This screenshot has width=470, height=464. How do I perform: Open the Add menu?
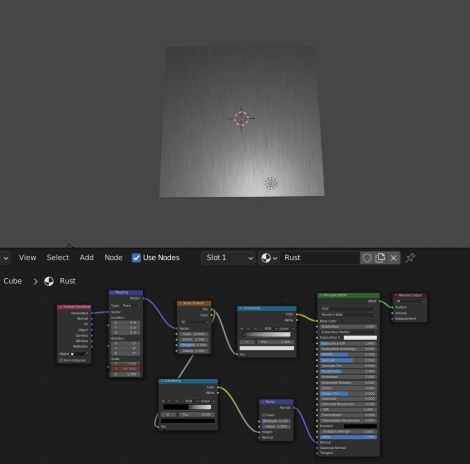[x=86, y=258]
